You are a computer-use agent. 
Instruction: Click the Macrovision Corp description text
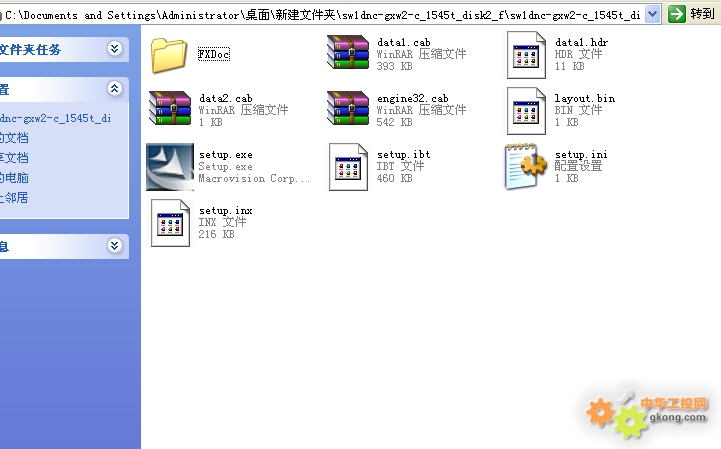point(254,178)
